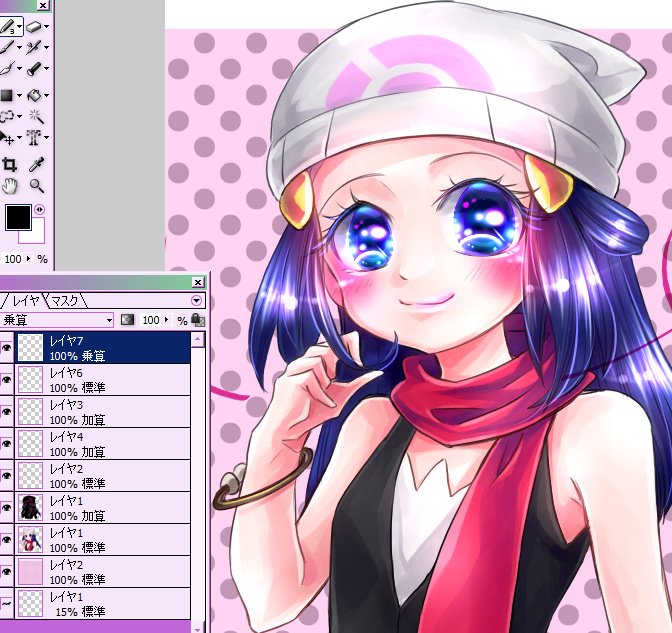The height and width of the screenshot is (633, 672).
Task: Select the レイヤ1 100% 加算 row
Action: coord(102,508)
